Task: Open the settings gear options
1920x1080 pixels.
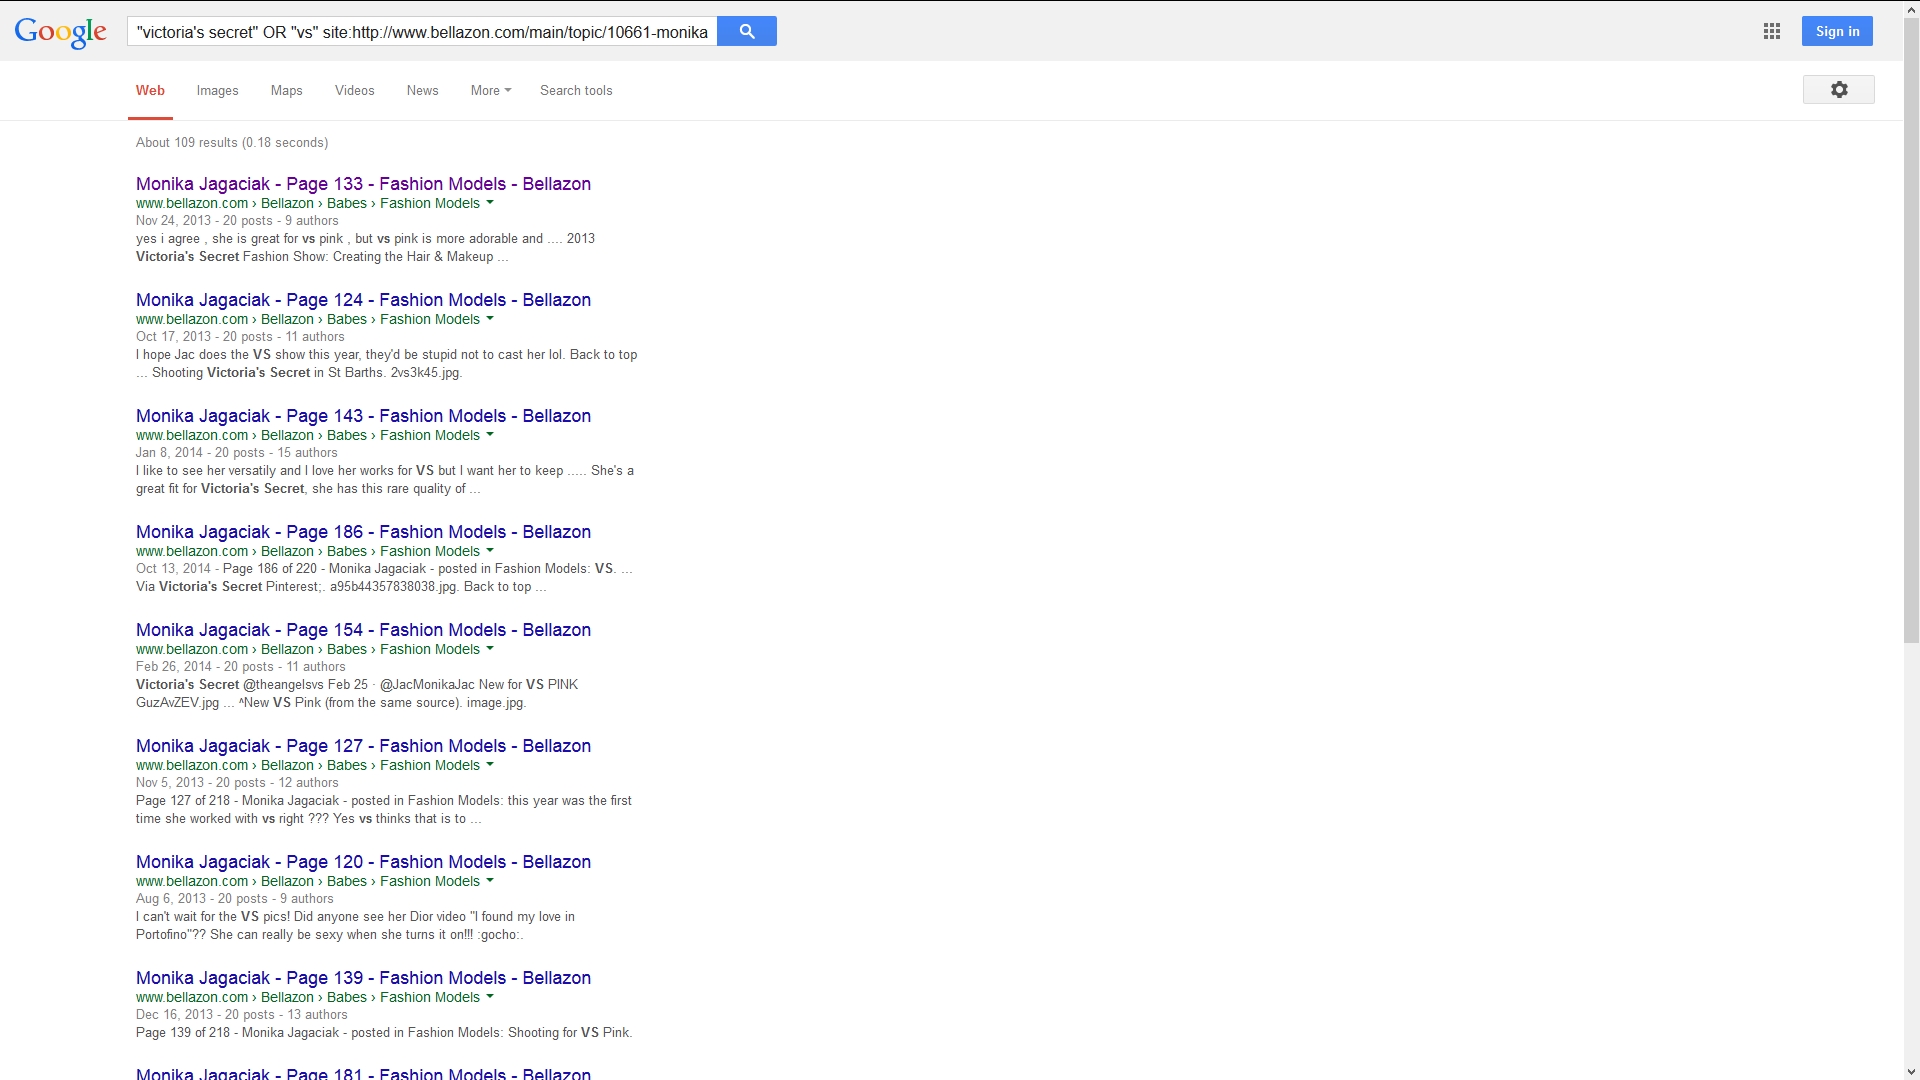Action: tap(1838, 90)
